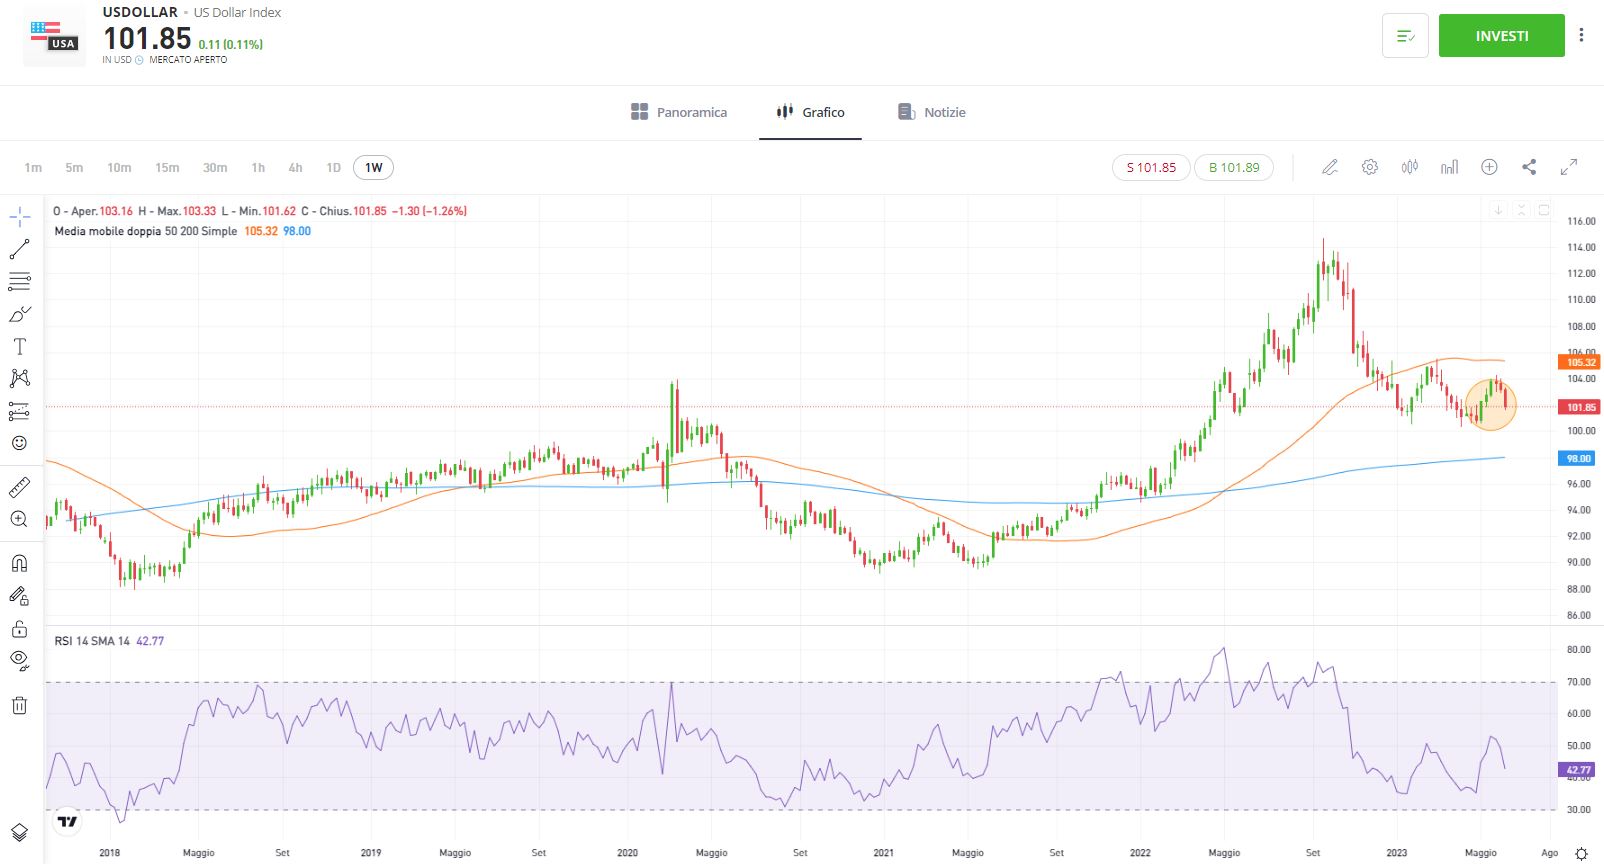Select the text annotation tool

click(x=19, y=346)
